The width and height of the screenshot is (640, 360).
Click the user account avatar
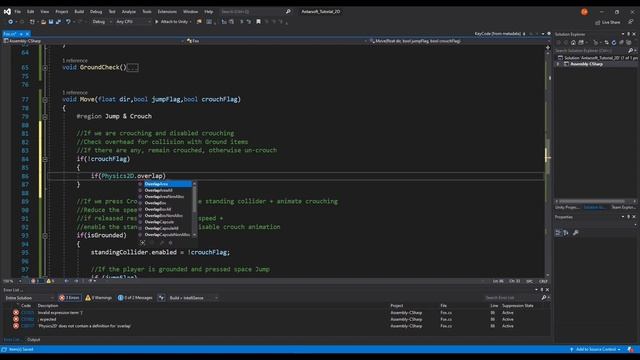click(584, 12)
